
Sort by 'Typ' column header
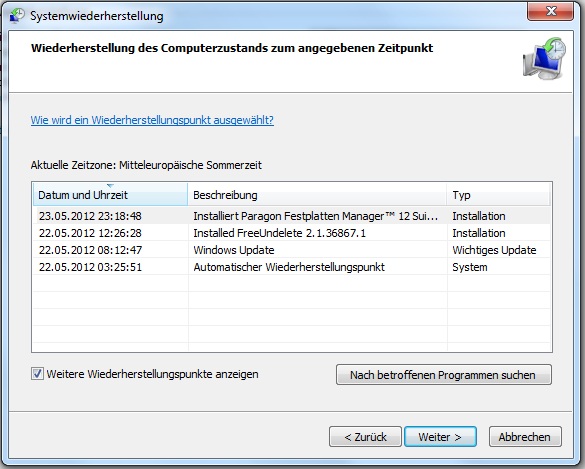(x=498, y=195)
